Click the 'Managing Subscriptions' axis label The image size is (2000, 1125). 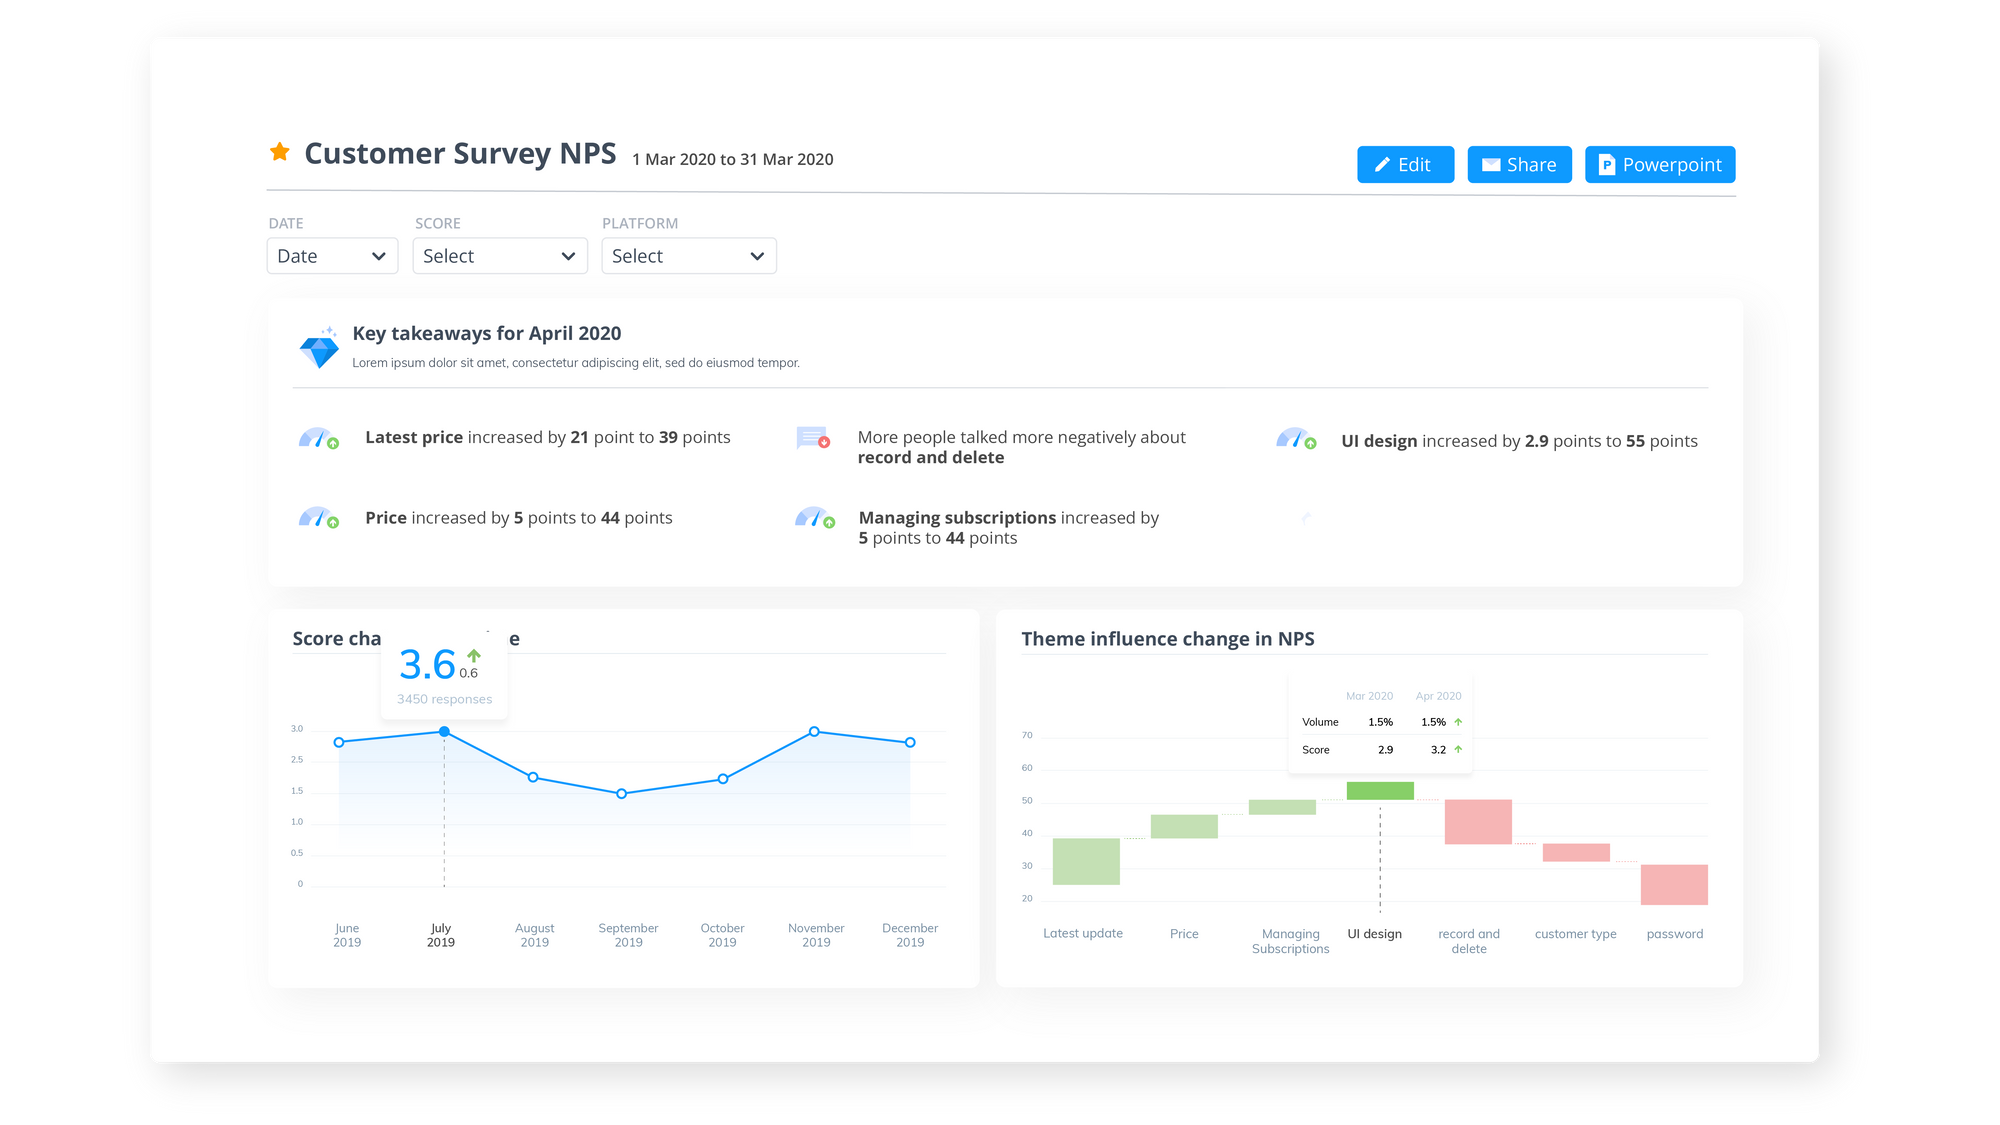point(1291,941)
